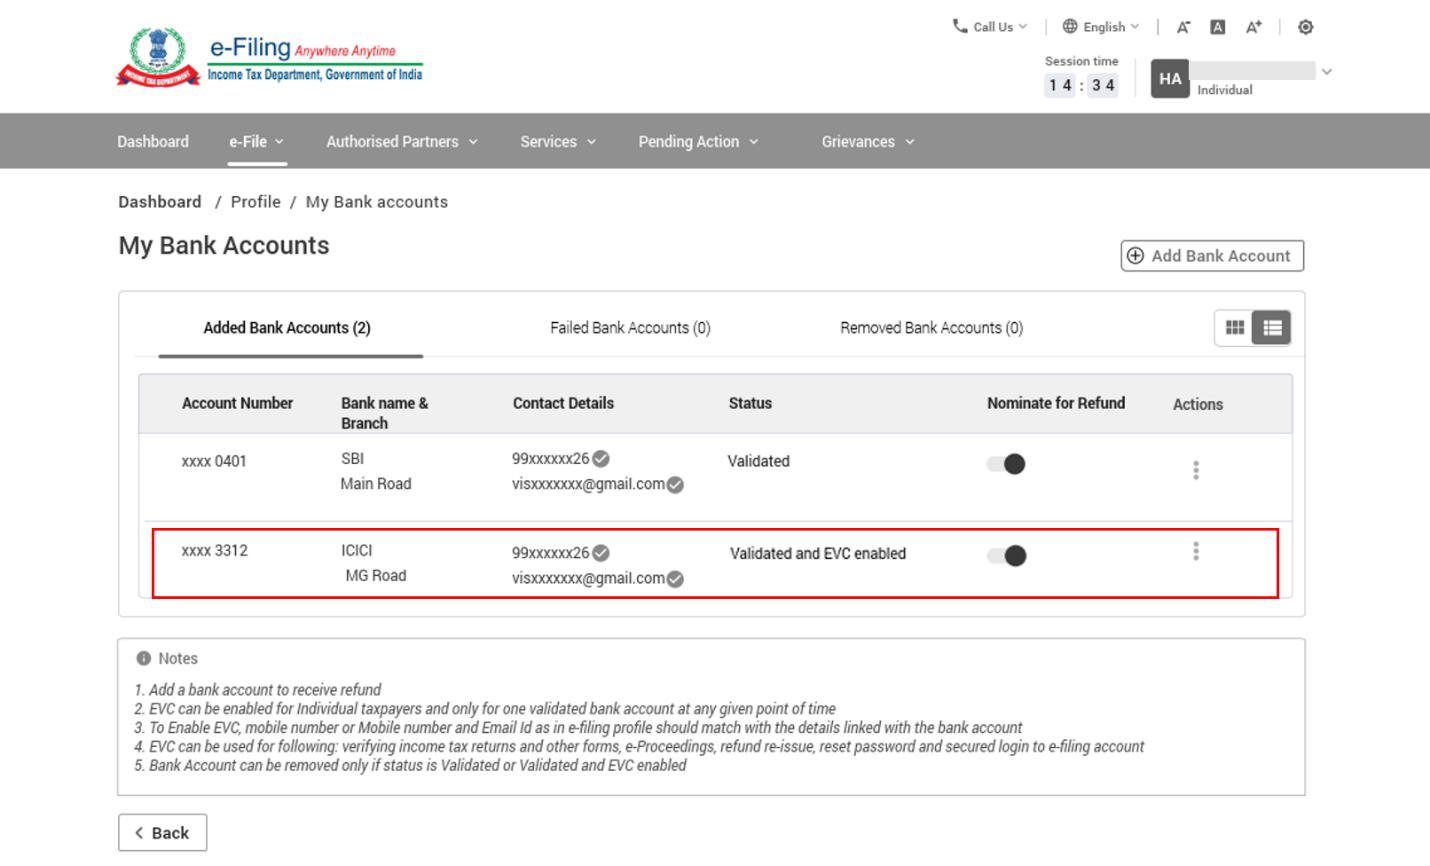1430x866 pixels.
Task: Toggle high contrast mode icon
Action: [1305, 27]
